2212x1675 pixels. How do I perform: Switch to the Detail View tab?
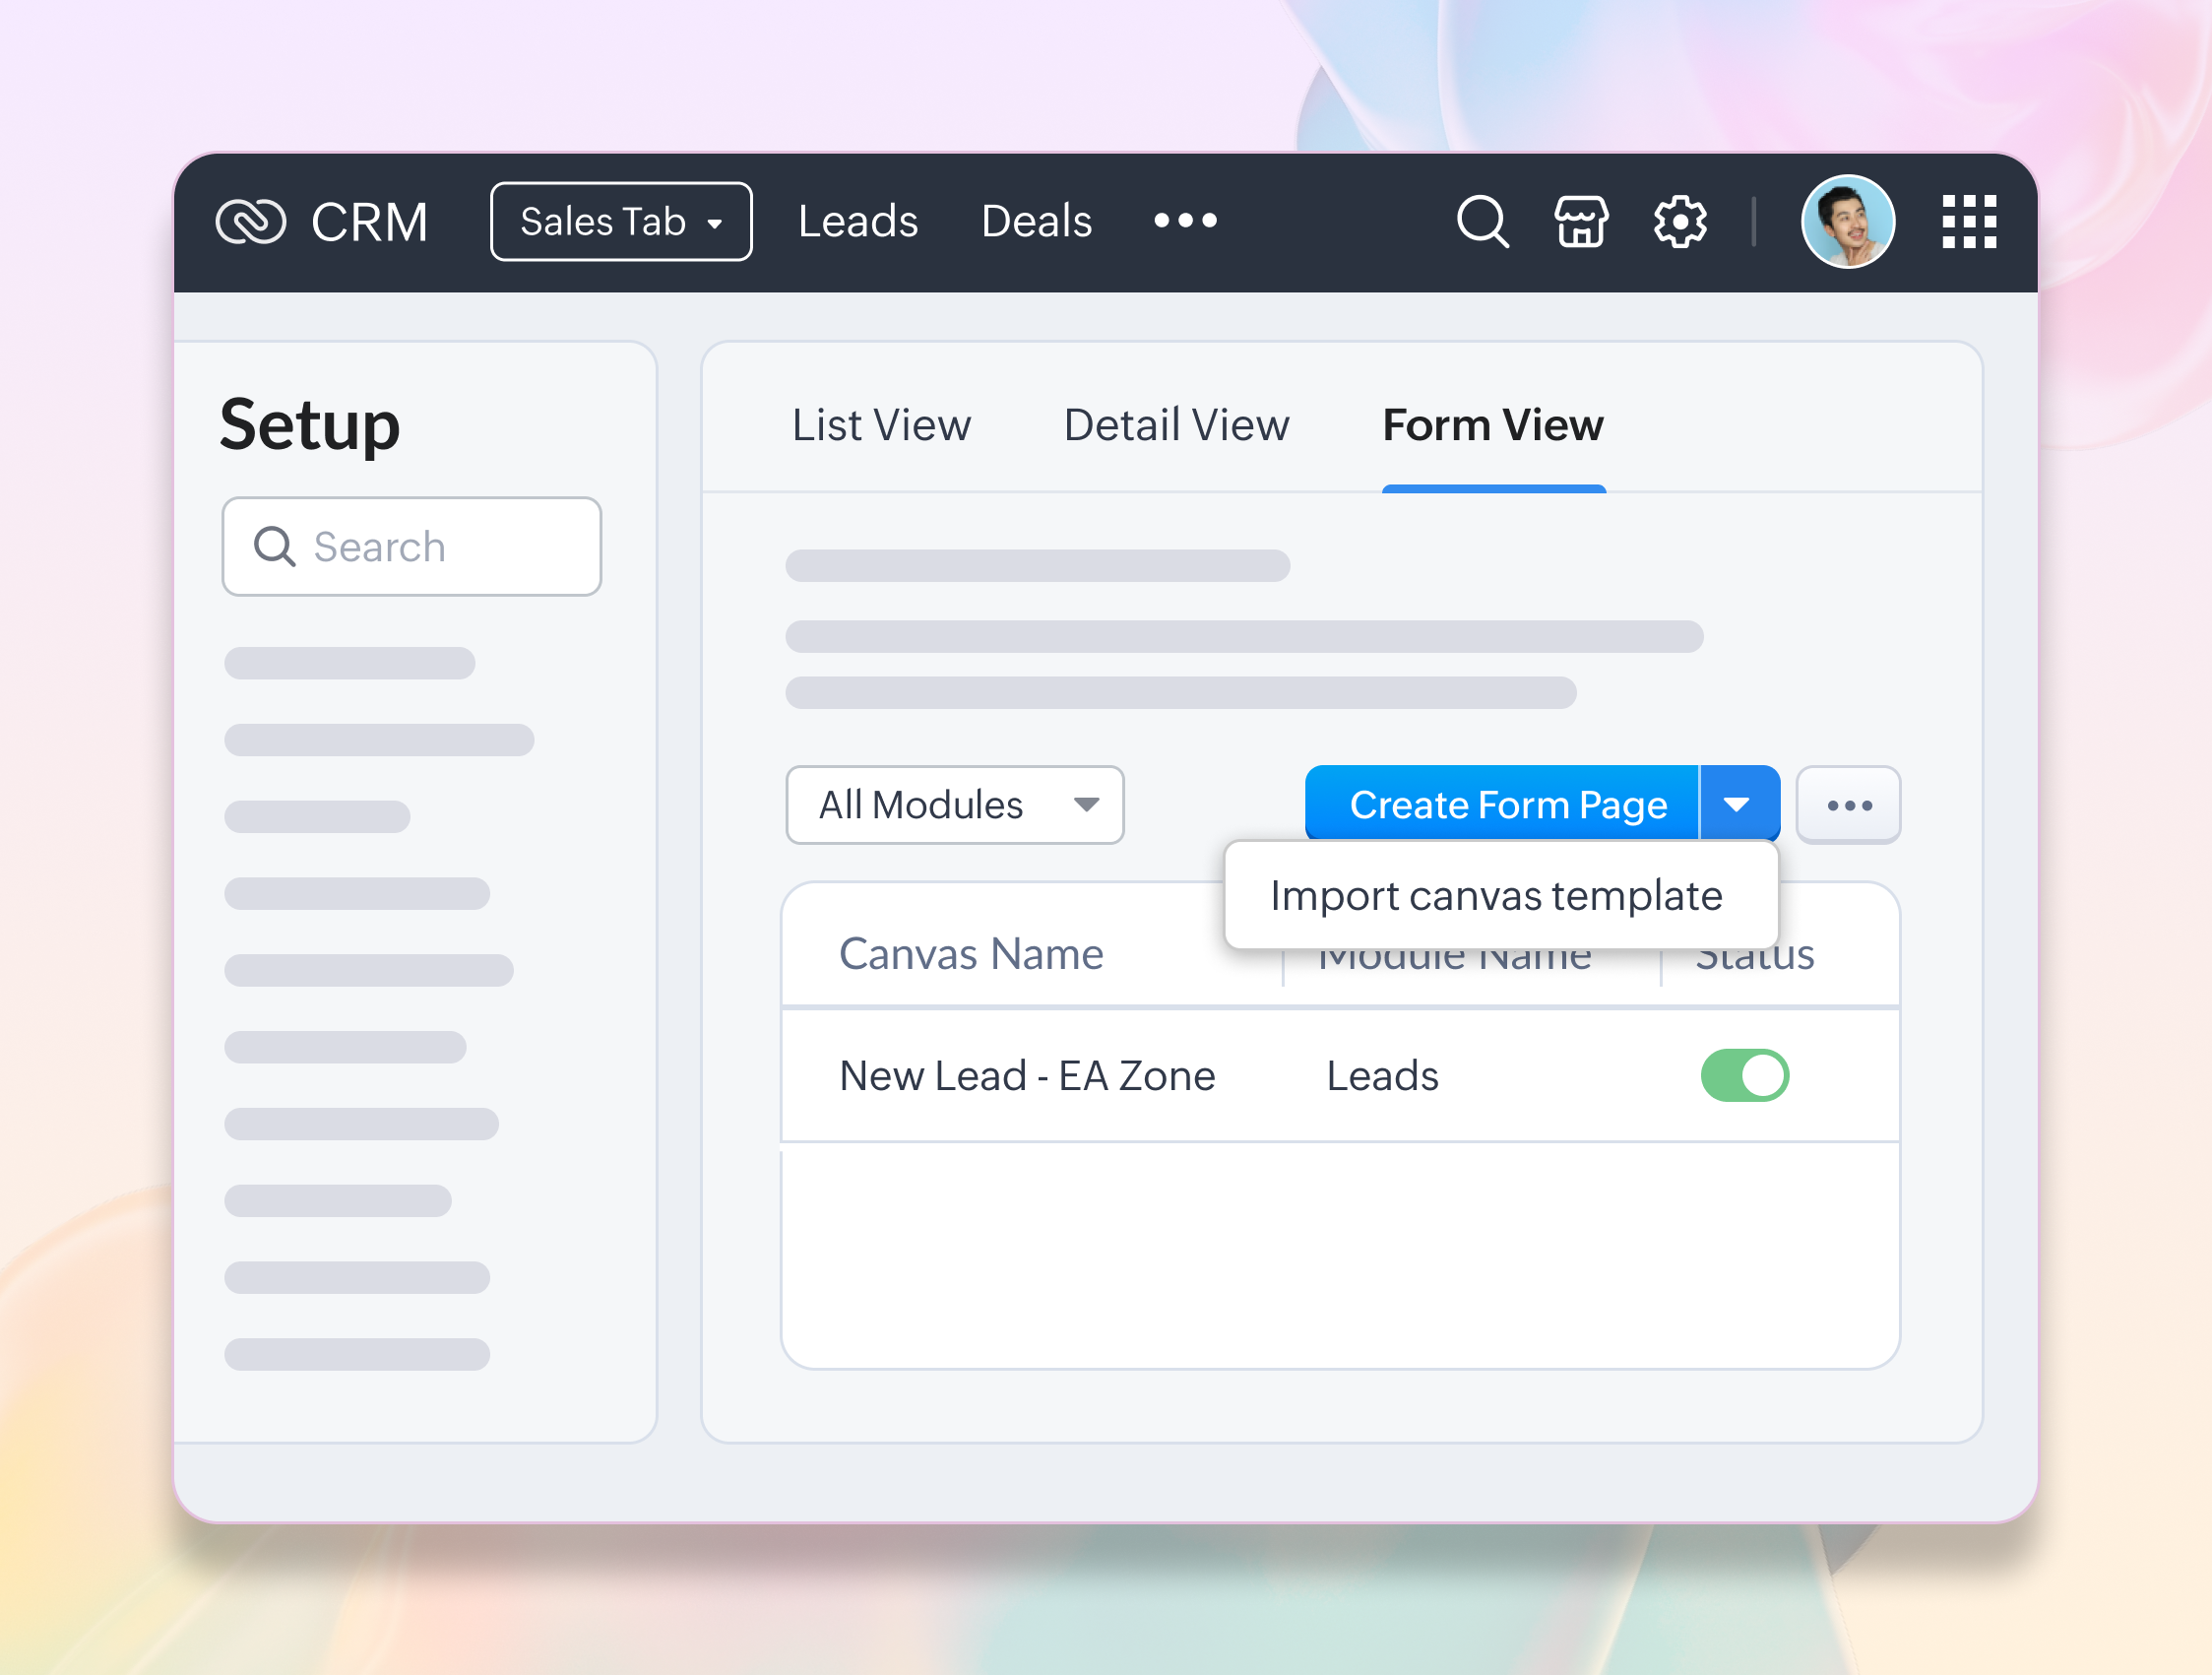point(1176,425)
